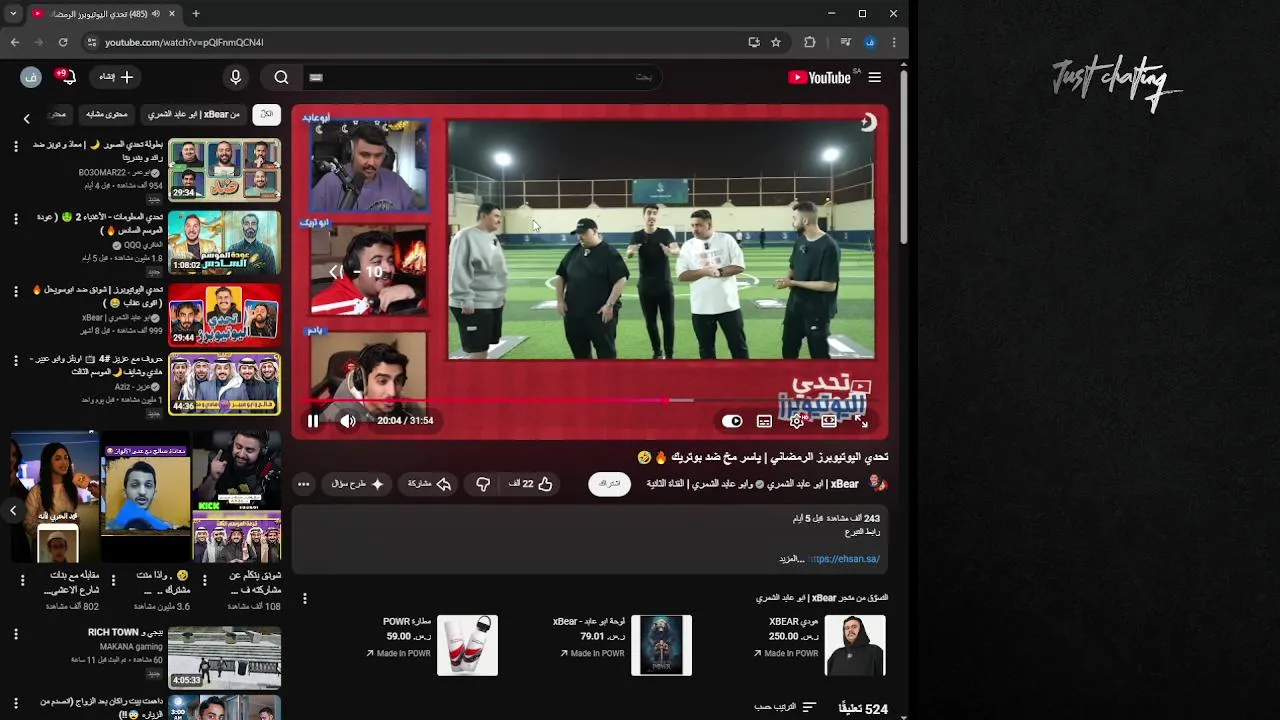Open the merch shelf three-dot menu
Image resolution: width=1280 pixels, height=720 pixels.
point(305,598)
